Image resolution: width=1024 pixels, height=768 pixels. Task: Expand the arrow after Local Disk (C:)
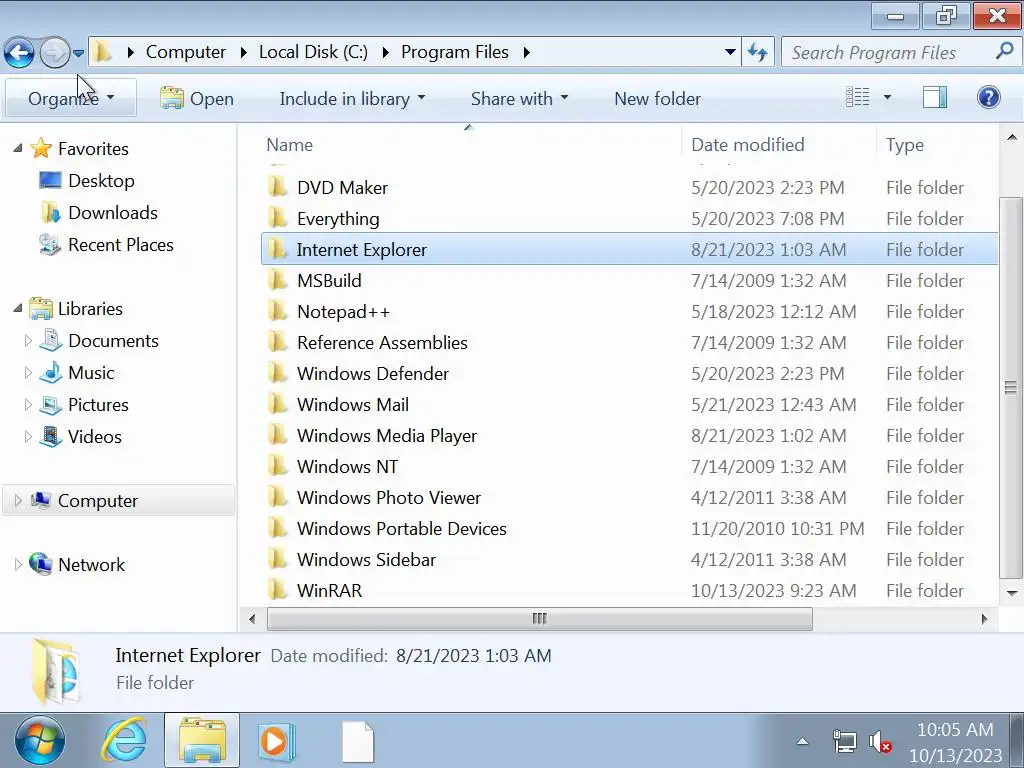point(385,52)
